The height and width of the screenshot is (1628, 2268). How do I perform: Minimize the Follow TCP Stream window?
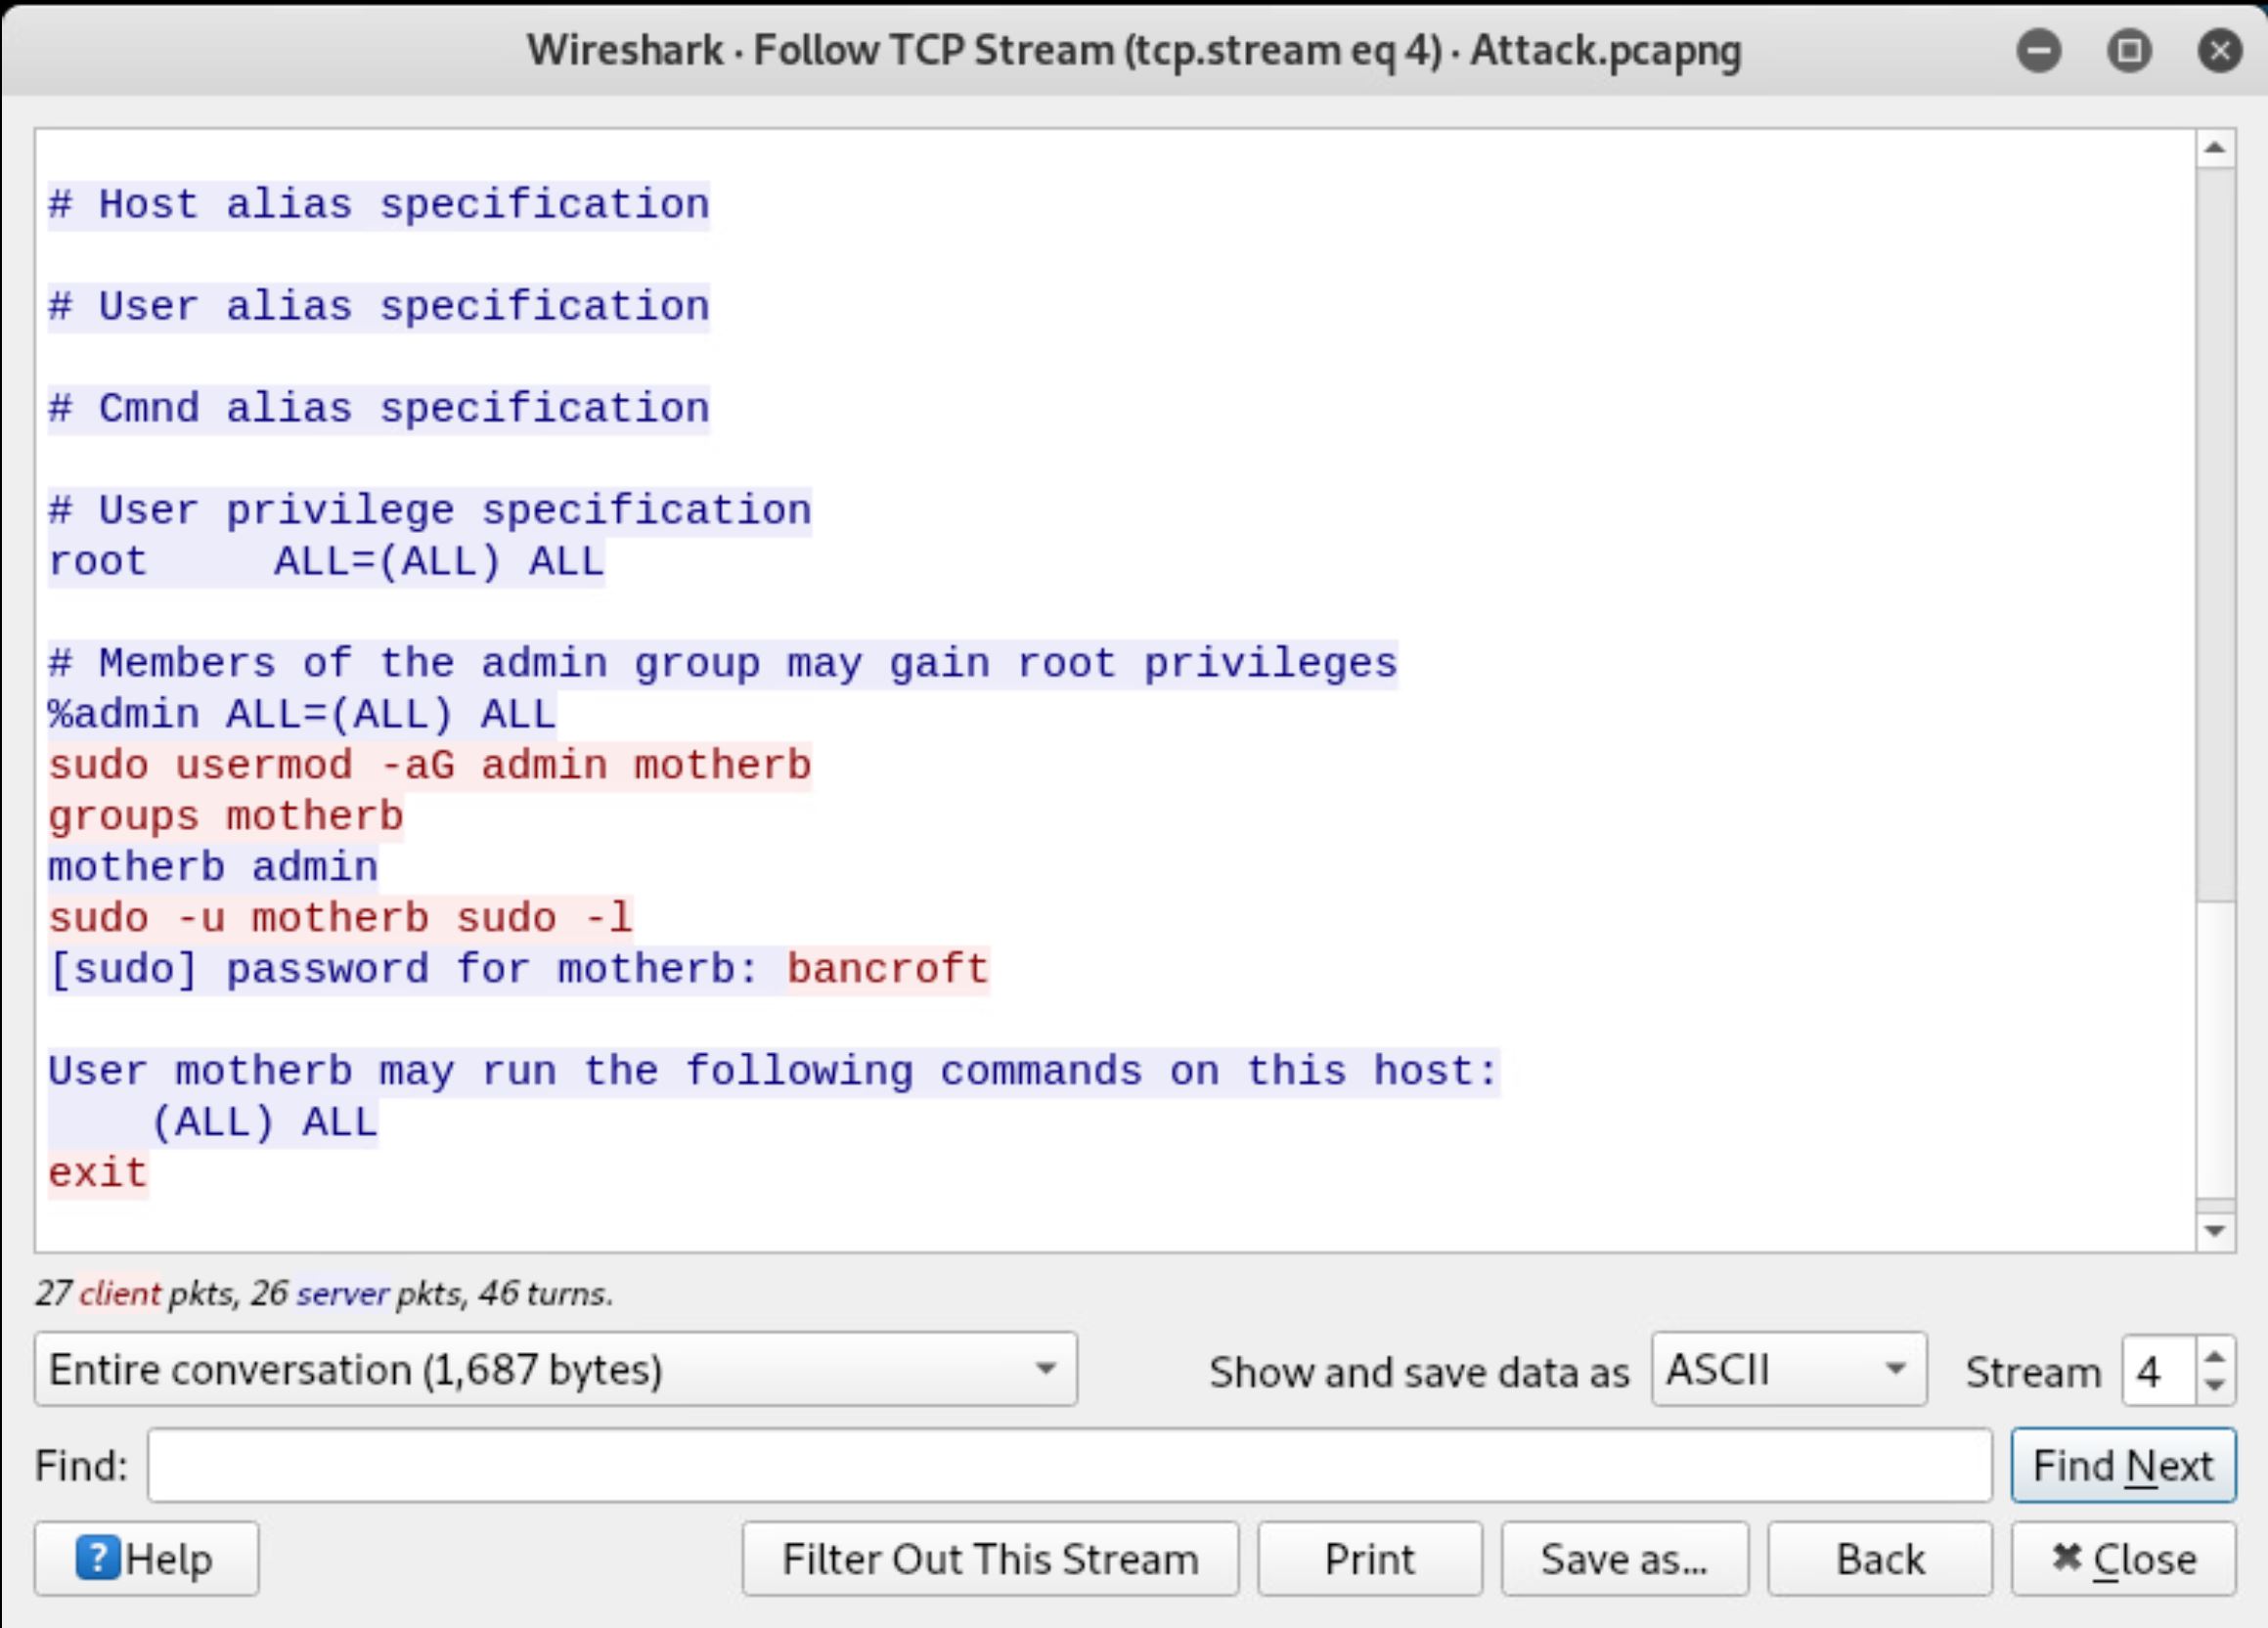(2039, 50)
